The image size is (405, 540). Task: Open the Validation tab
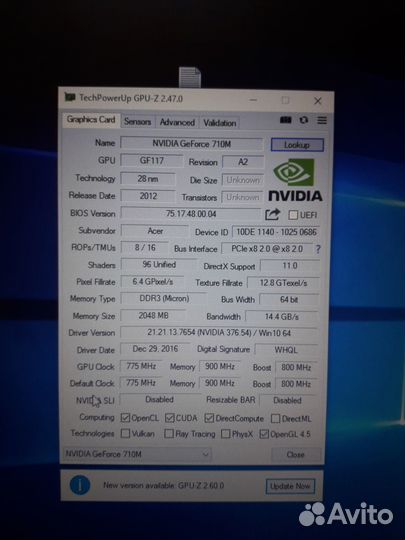[x=220, y=123]
